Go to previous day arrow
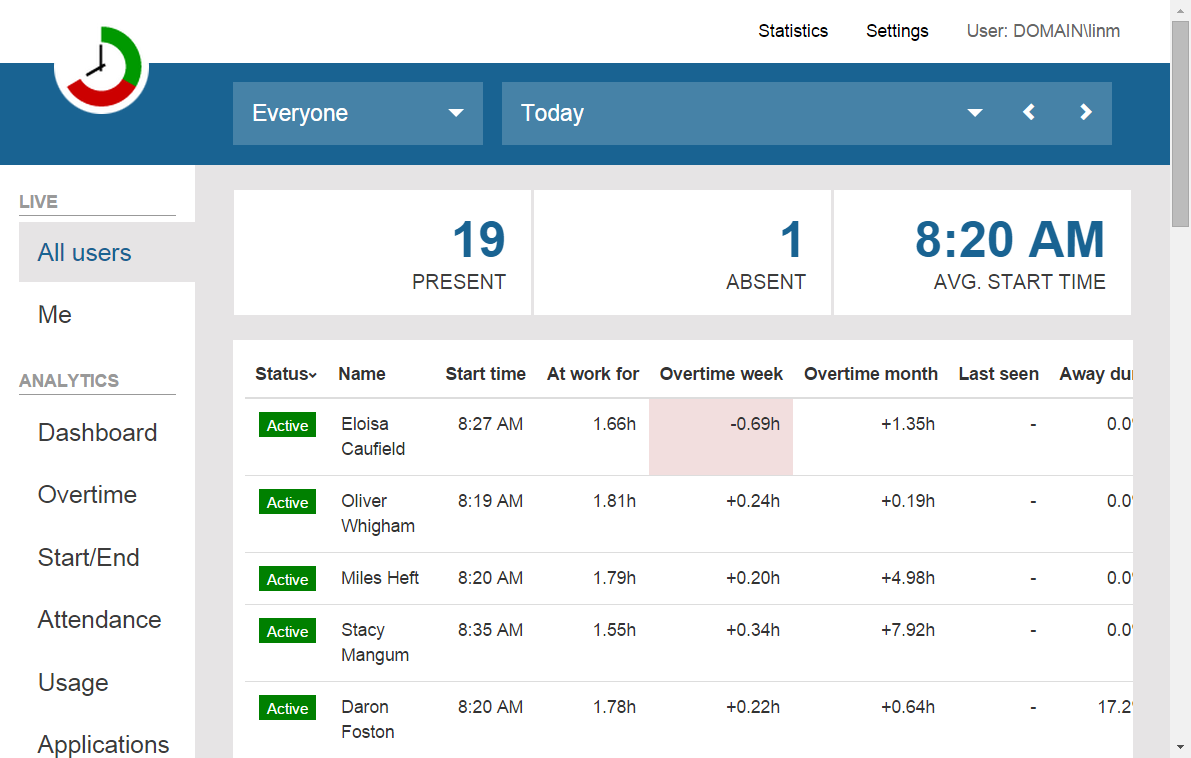Image resolution: width=1191 pixels, height=758 pixels. point(1029,113)
